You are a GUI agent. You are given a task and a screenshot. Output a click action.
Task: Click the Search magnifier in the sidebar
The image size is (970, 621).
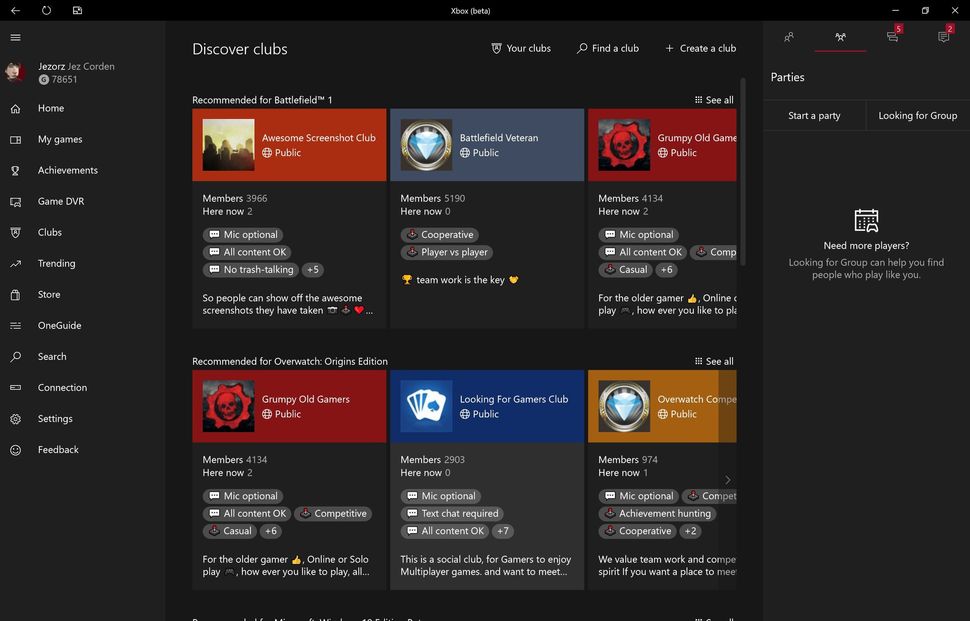click(x=14, y=356)
